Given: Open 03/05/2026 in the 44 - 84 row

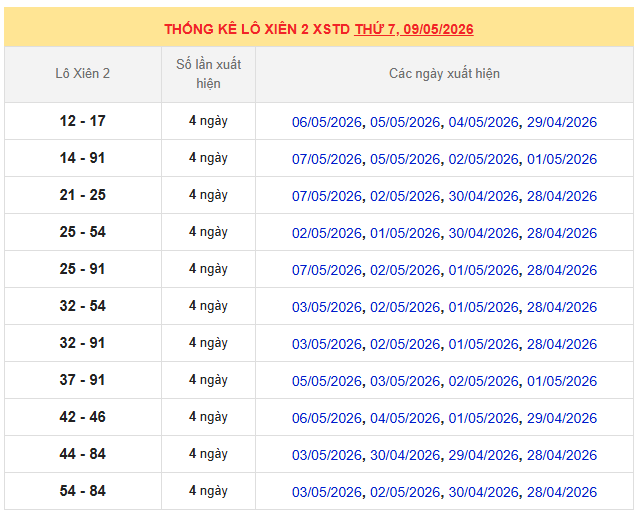Looking at the screenshot, I should [x=327, y=455].
